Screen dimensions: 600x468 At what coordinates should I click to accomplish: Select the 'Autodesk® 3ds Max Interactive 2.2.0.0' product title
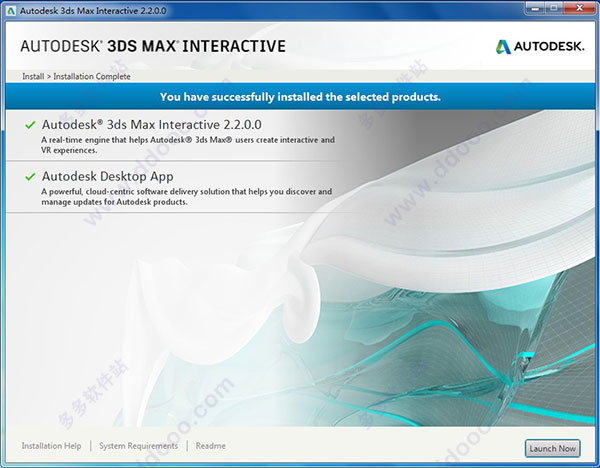tap(152, 125)
